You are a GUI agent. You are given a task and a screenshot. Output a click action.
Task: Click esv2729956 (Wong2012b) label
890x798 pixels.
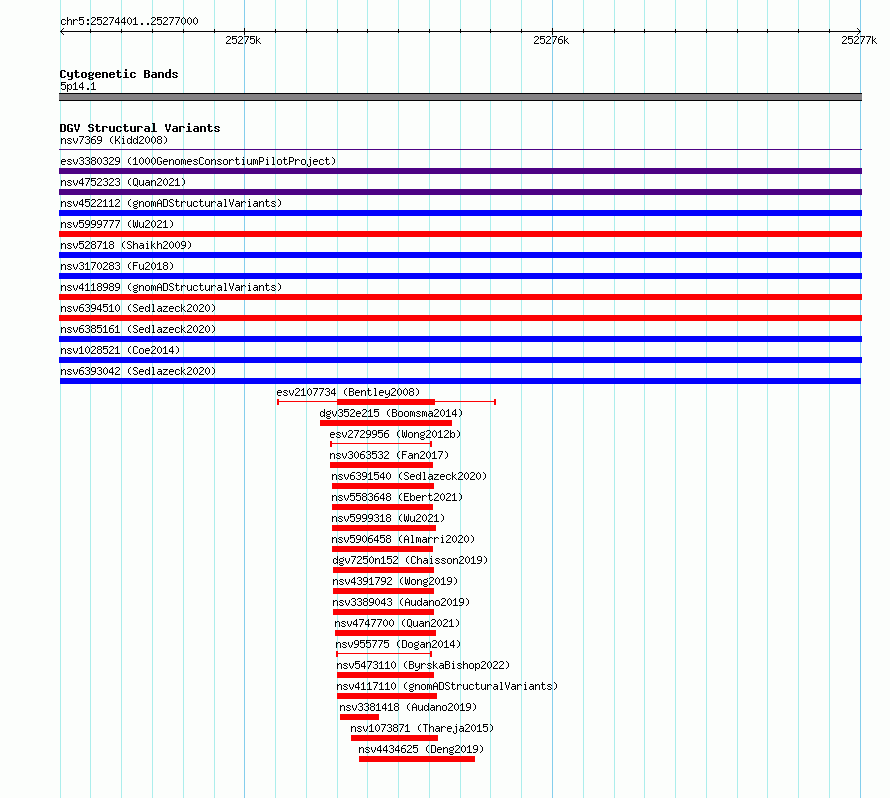395,434
